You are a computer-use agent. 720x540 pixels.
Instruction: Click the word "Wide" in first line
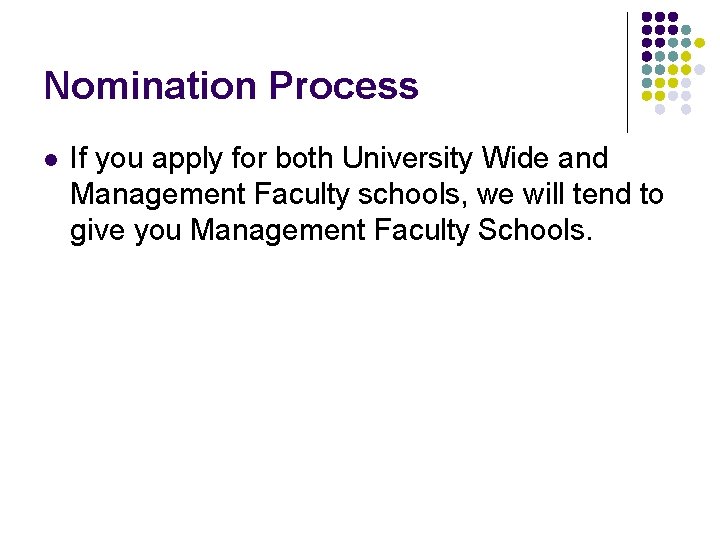[x=515, y=158]
